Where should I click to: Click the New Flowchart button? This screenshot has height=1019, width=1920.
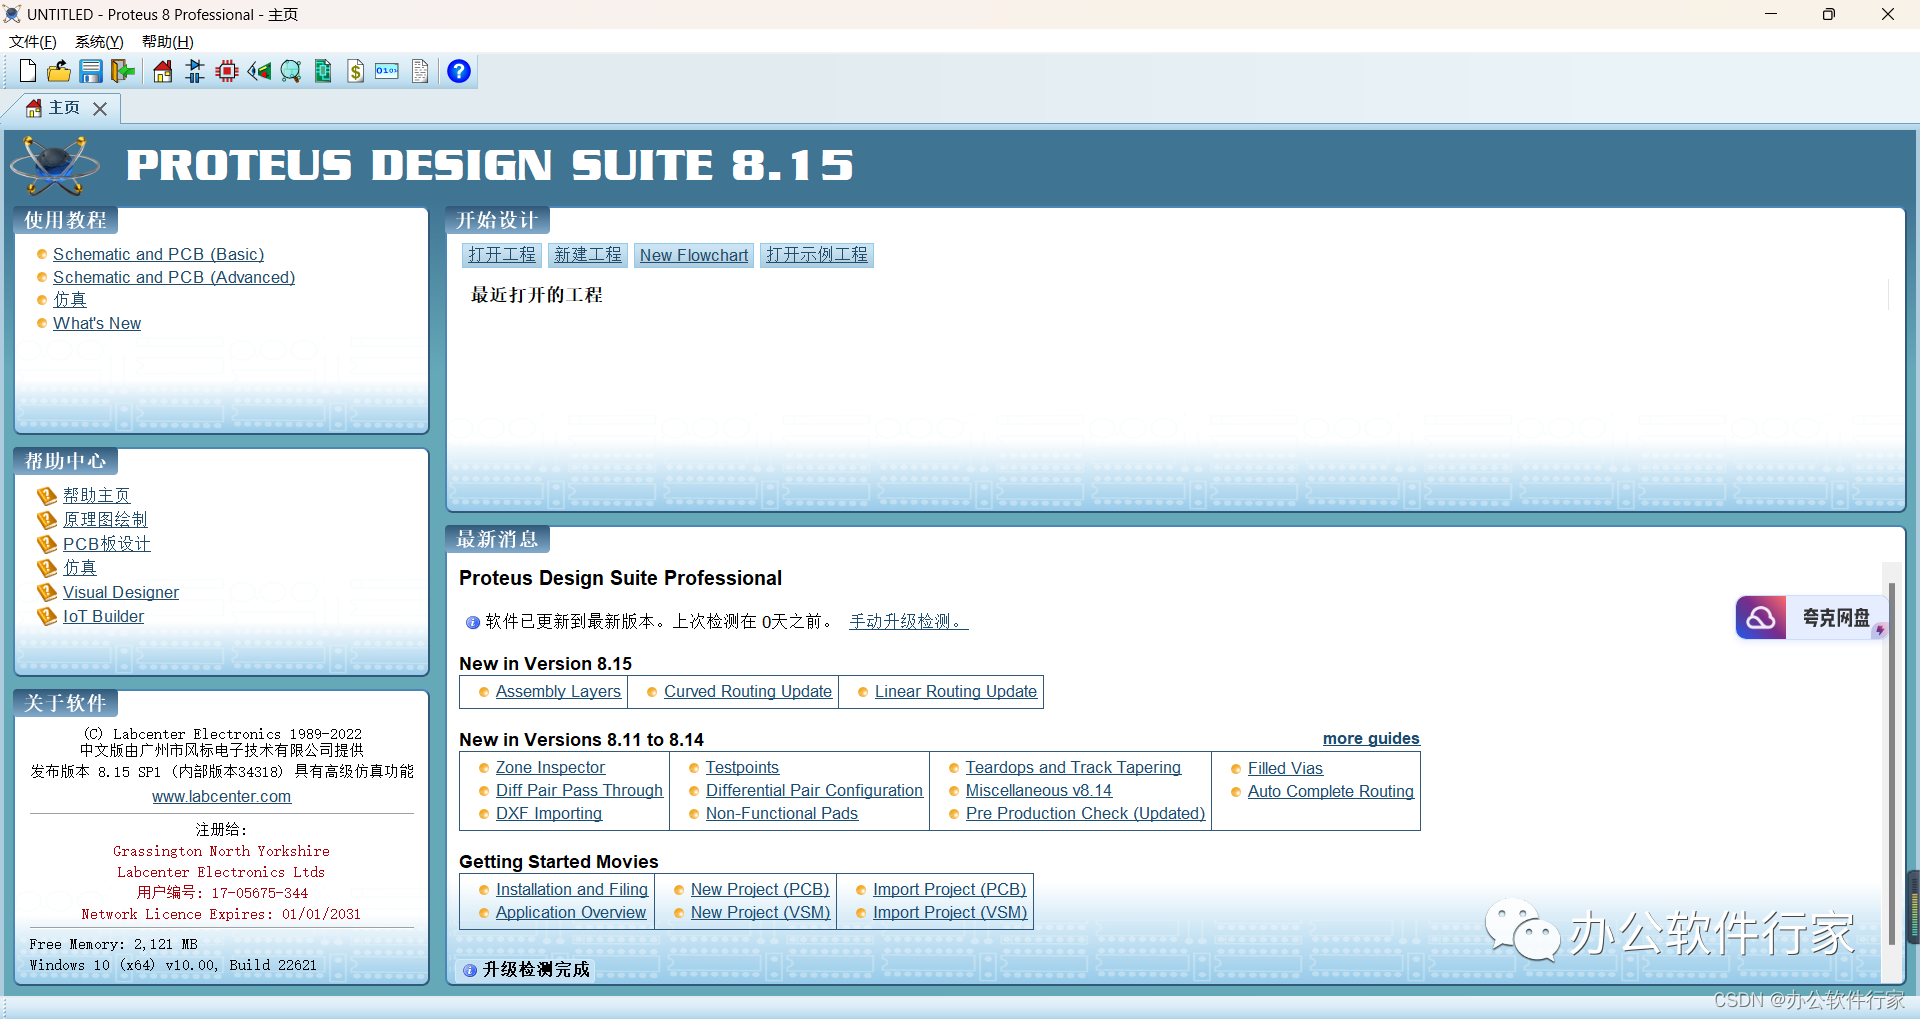point(694,255)
